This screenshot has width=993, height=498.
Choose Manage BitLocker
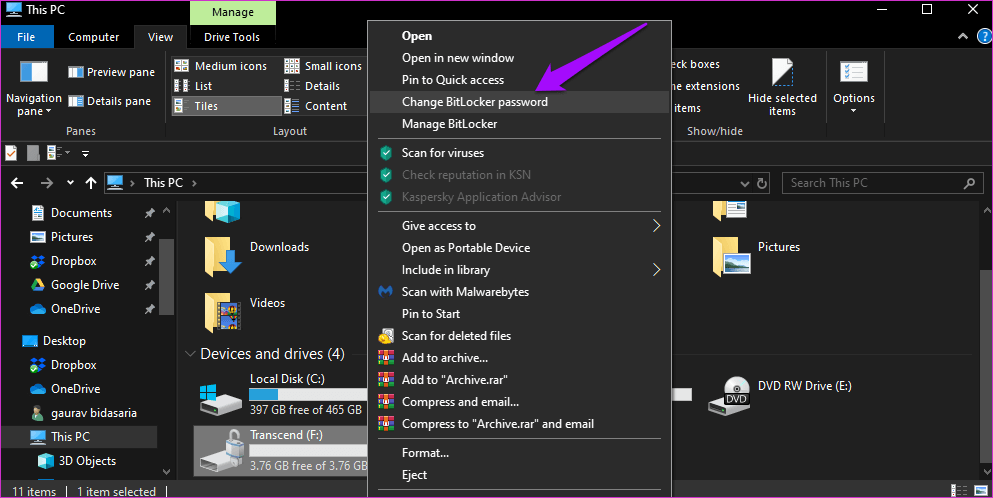519,124
